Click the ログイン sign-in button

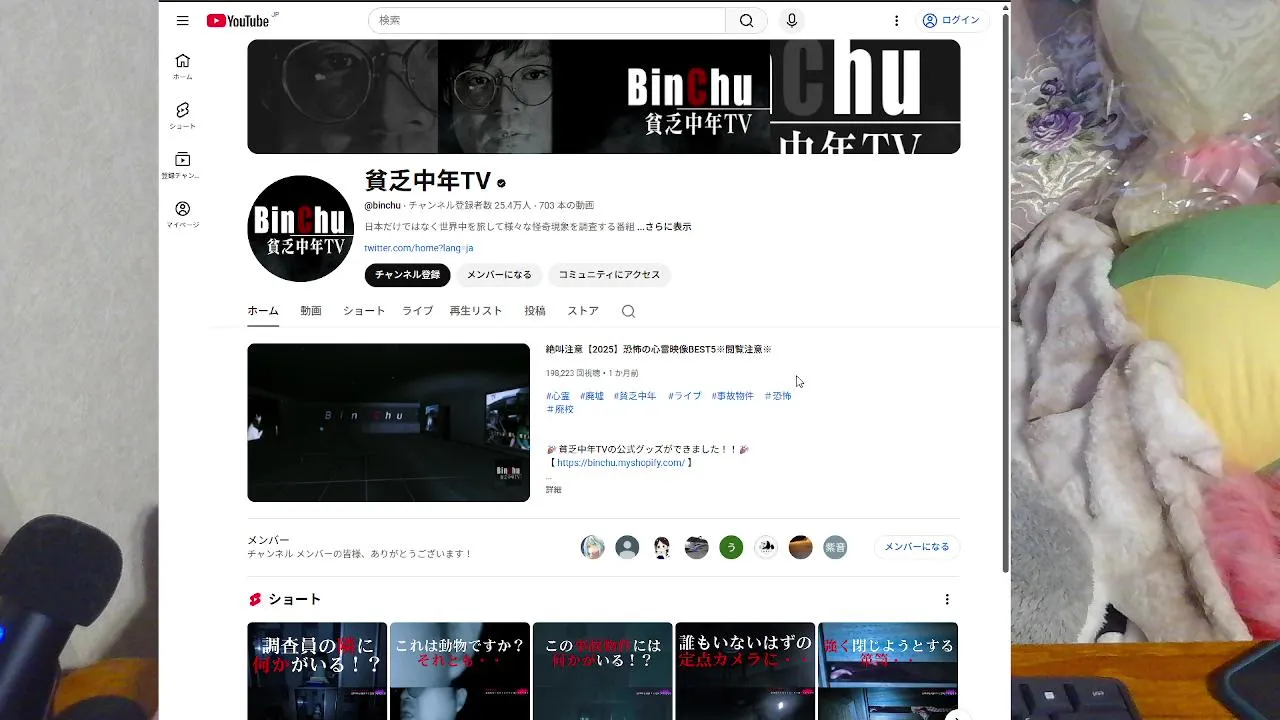click(951, 20)
